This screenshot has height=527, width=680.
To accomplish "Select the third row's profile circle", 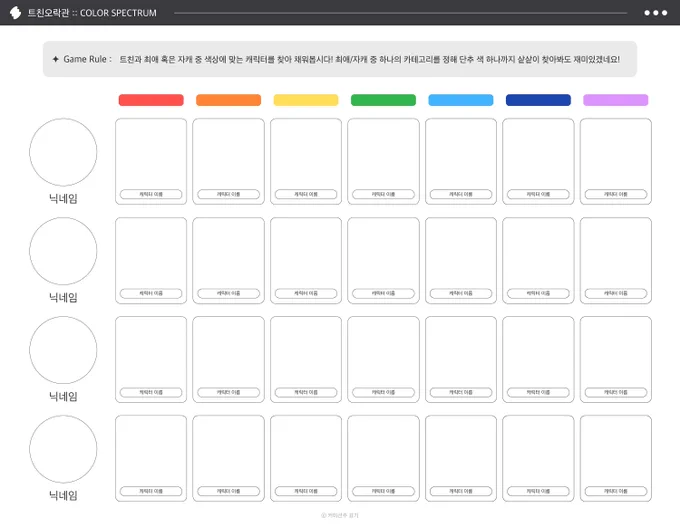I will [x=63, y=350].
